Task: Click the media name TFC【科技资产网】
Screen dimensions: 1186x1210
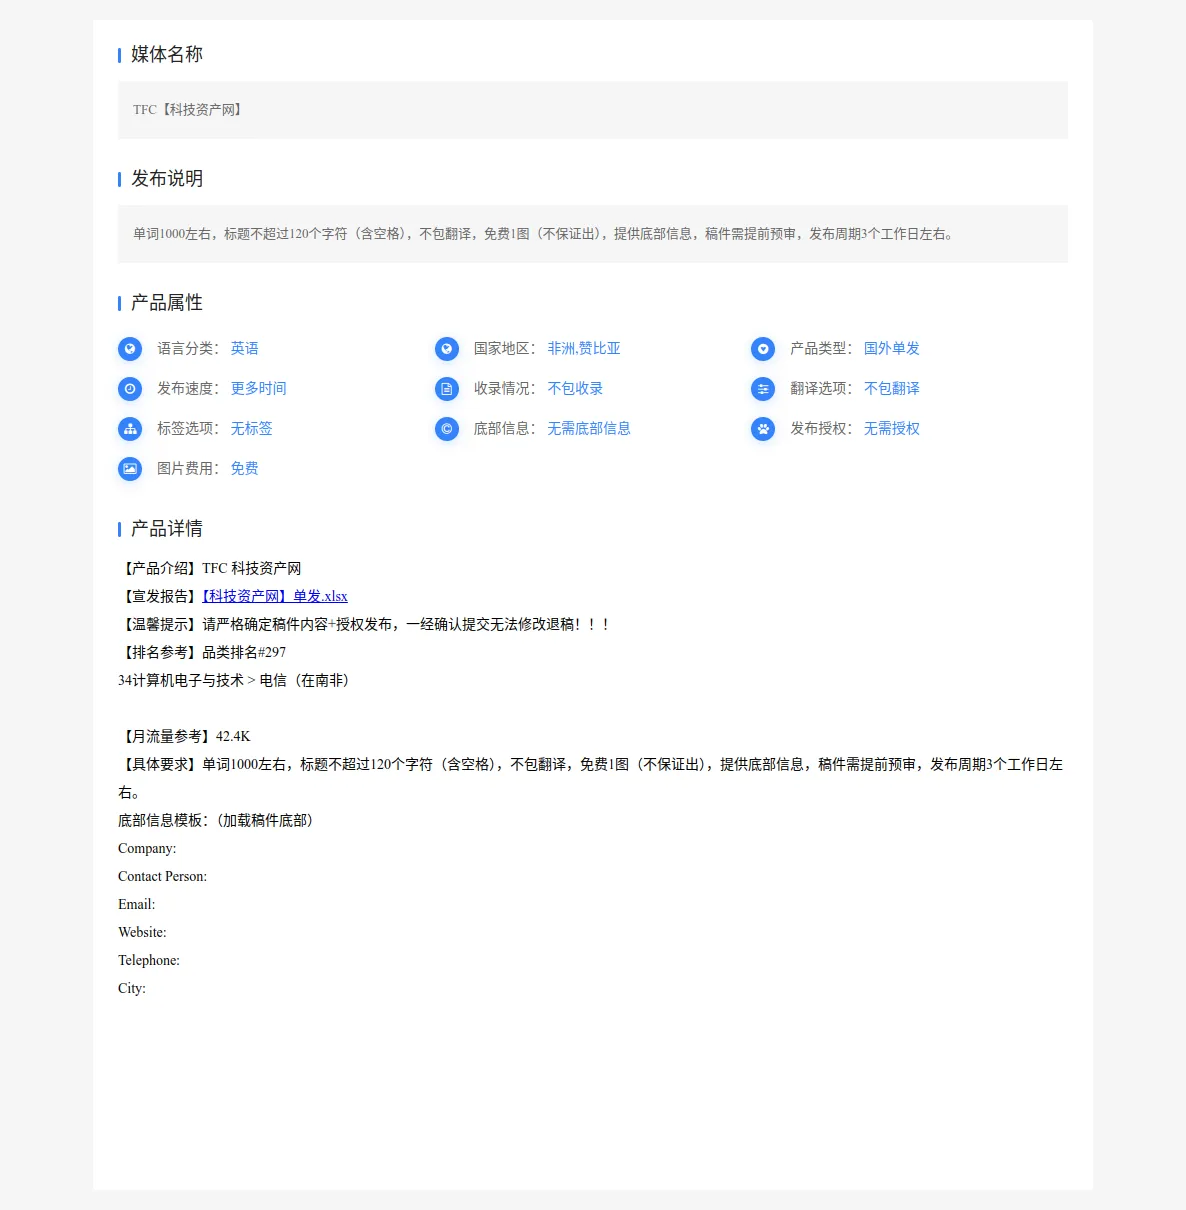Action: [x=189, y=110]
